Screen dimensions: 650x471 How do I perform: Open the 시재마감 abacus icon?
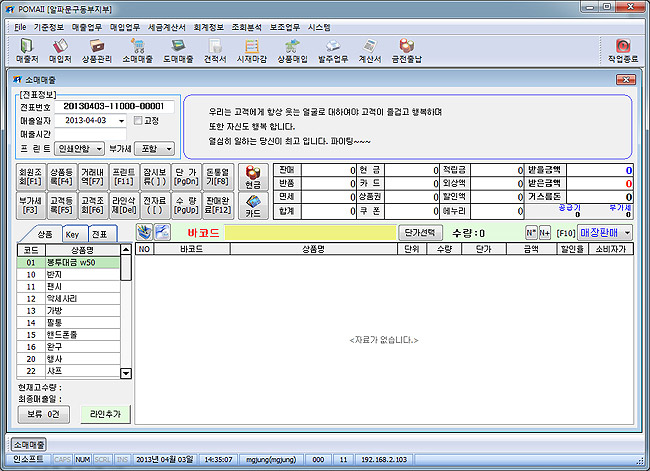(x=252, y=51)
